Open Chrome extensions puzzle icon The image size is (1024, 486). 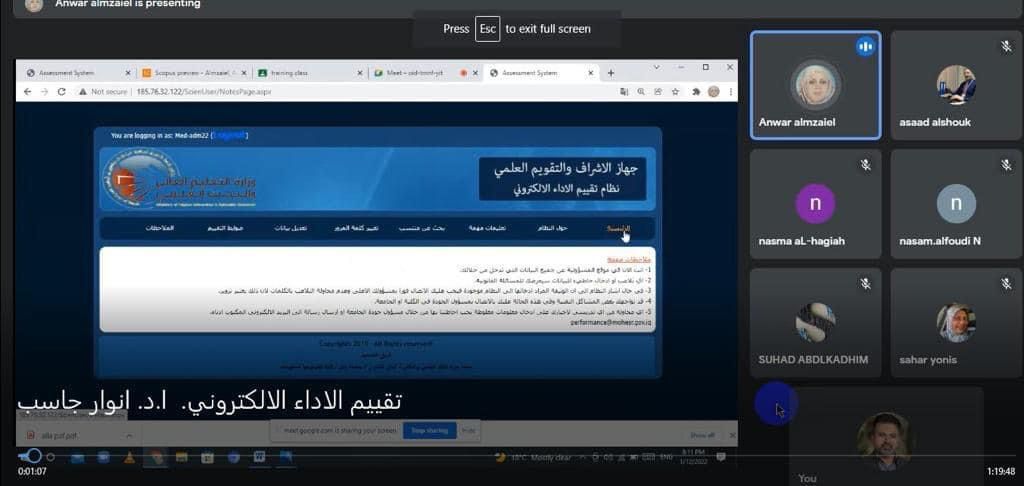coord(696,92)
